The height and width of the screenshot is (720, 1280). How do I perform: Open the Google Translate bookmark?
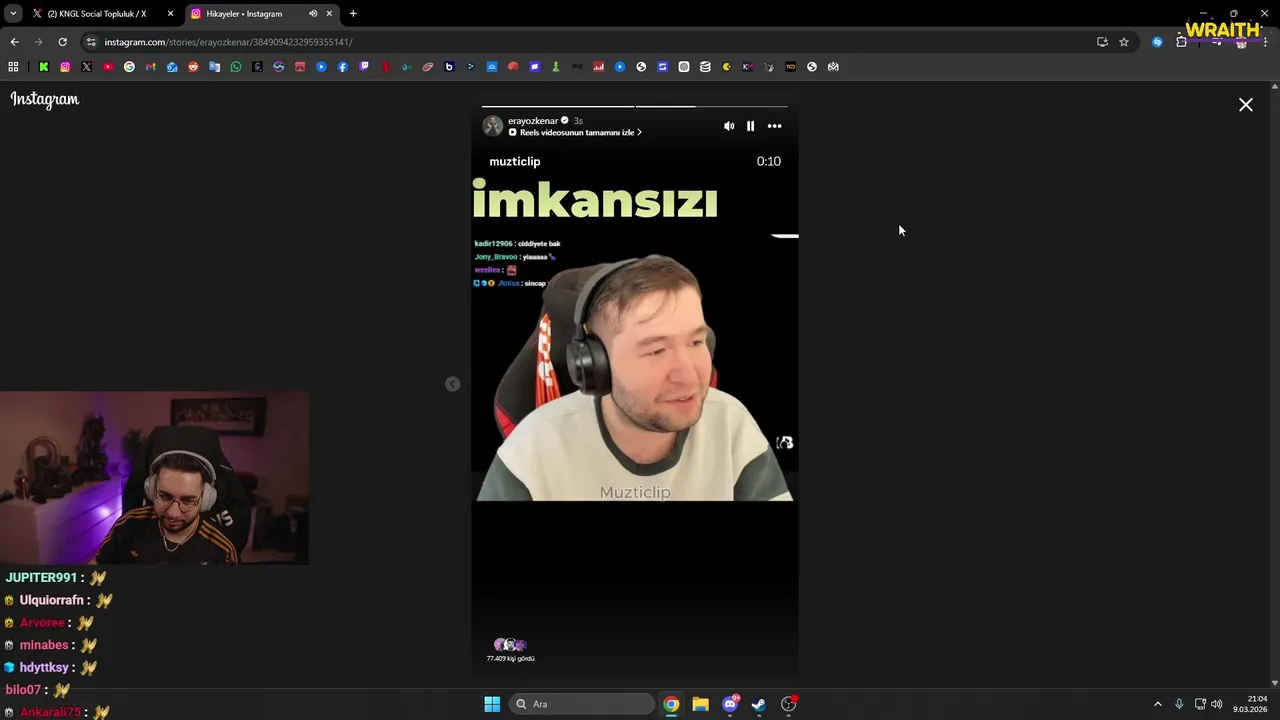click(x=214, y=67)
